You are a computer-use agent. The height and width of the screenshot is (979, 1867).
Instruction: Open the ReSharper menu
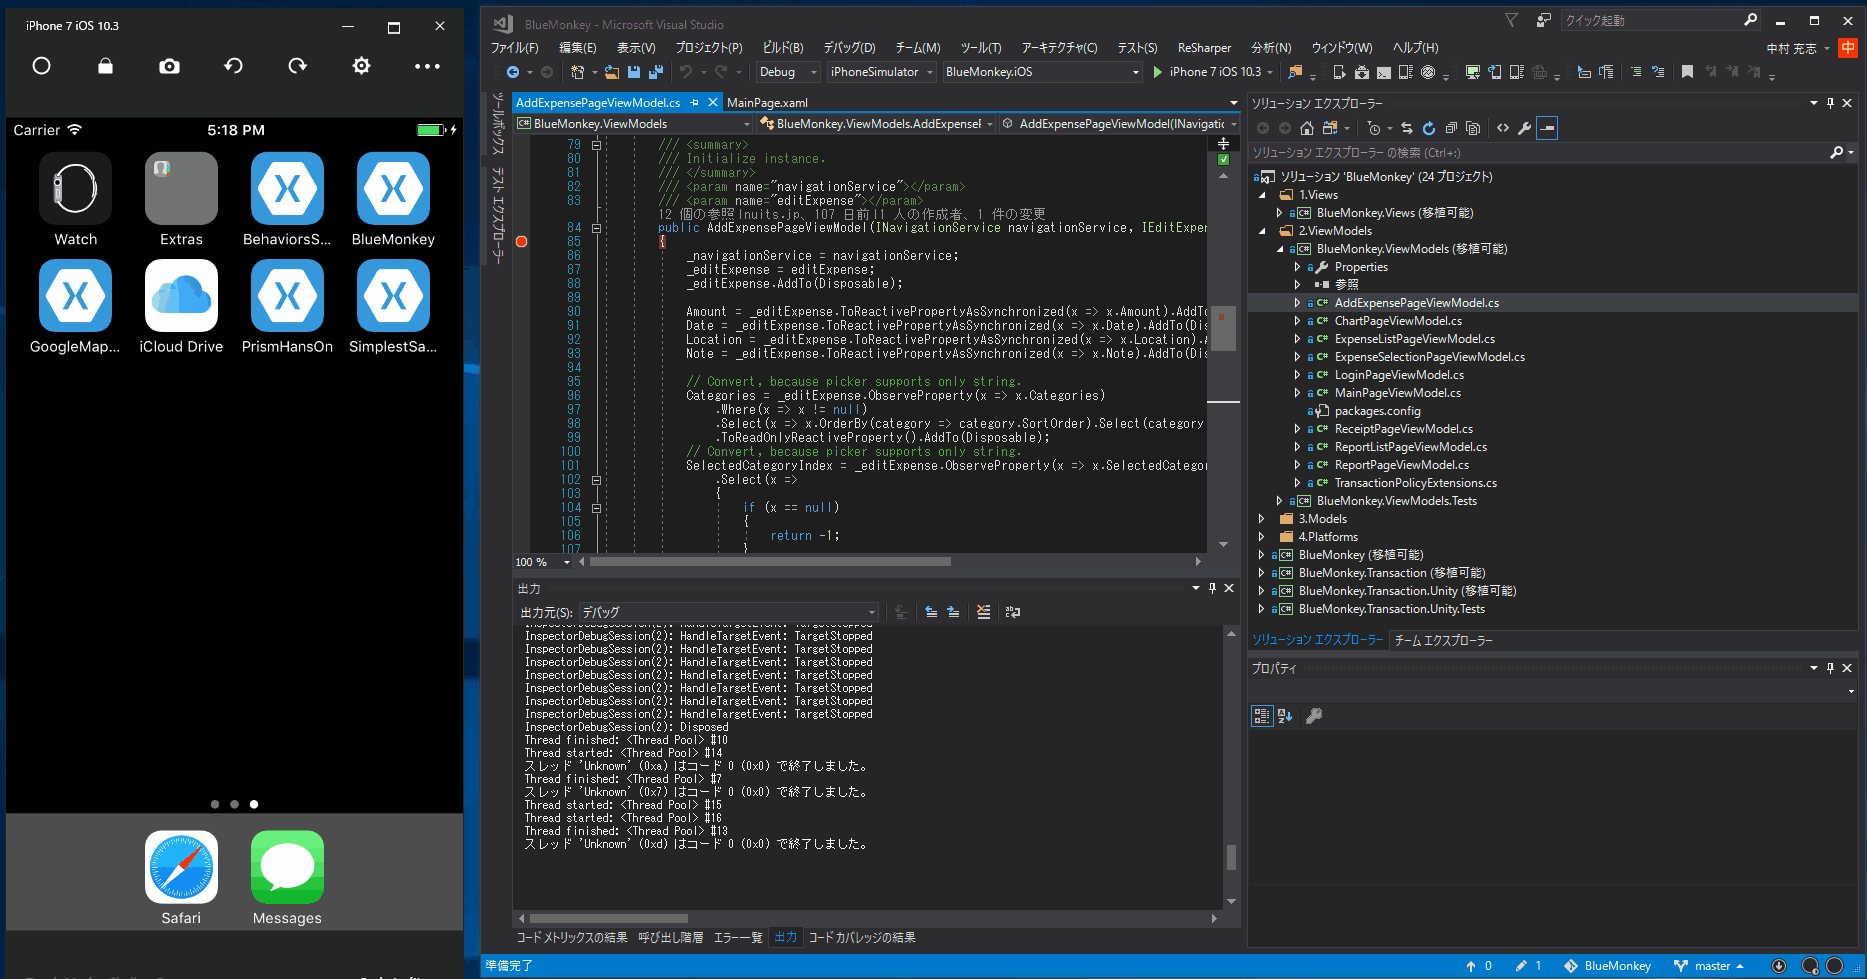click(x=1204, y=47)
